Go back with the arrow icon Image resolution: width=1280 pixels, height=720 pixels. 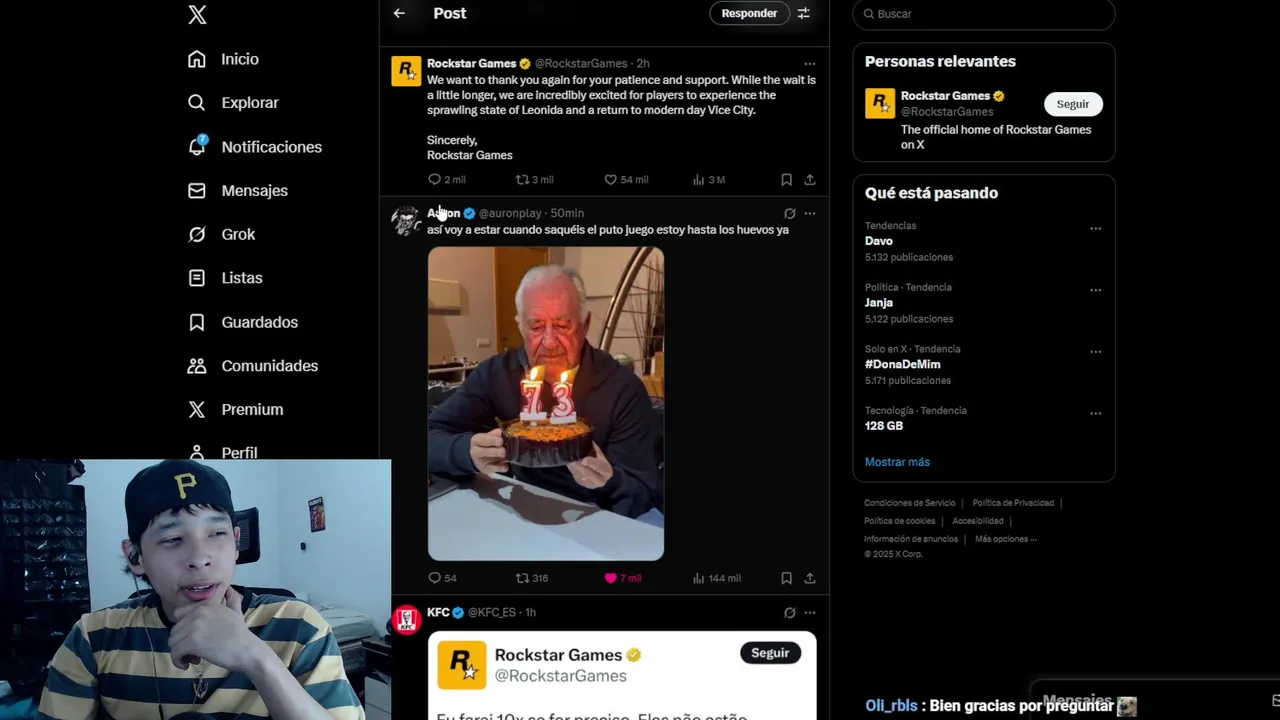click(x=399, y=13)
